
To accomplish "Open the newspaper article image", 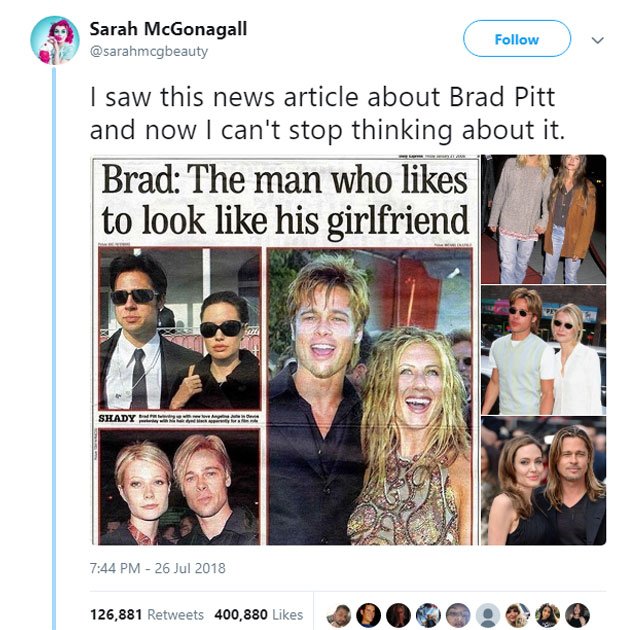I will (285, 350).
